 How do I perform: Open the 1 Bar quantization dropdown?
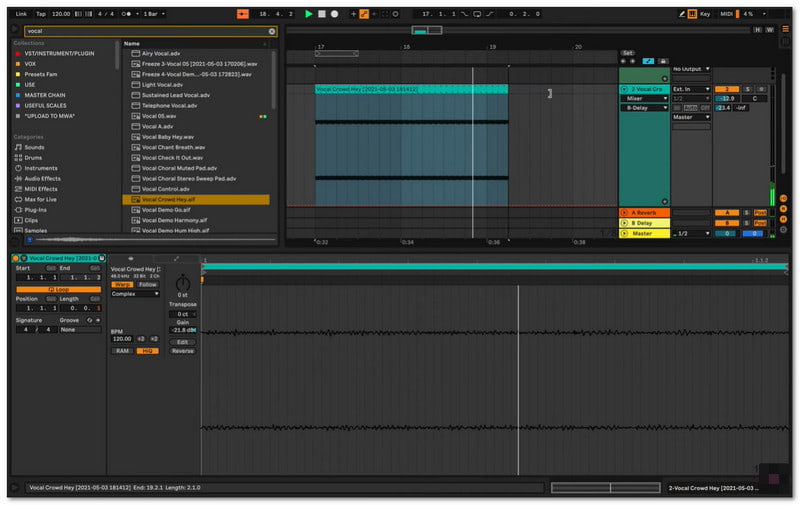click(154, 14)
